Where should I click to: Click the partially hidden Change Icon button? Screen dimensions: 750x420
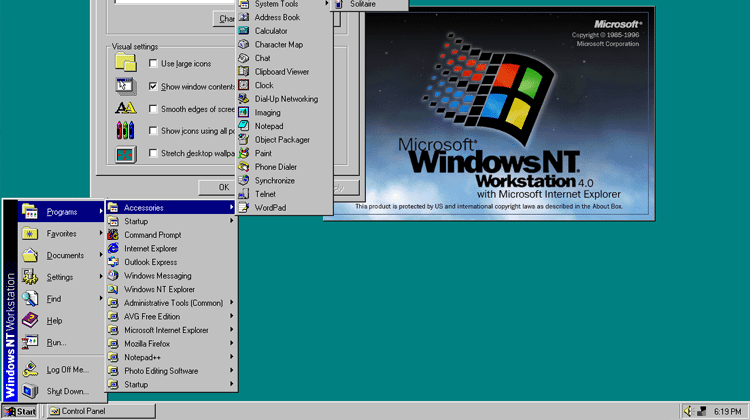[225, 19]
